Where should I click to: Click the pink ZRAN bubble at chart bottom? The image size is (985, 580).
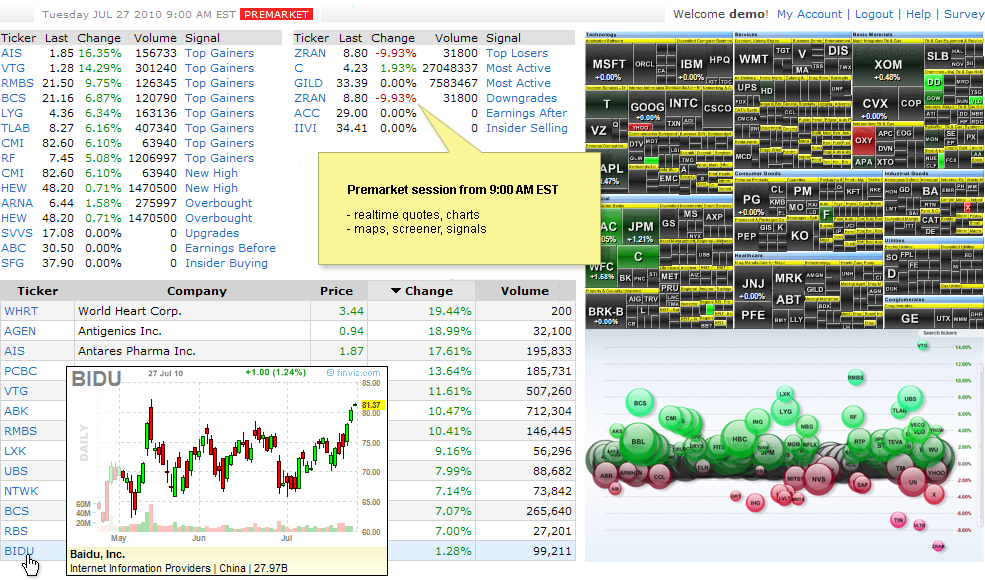(938, 546)
